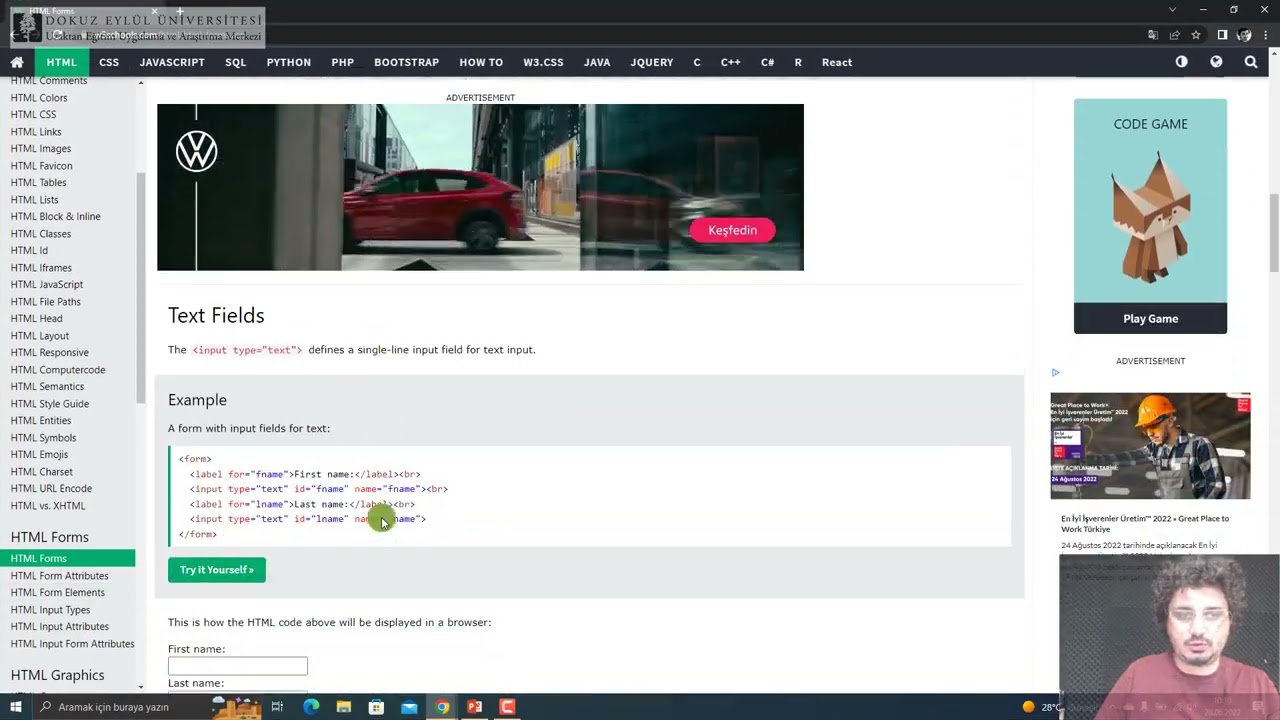The height and width of the screenshot is (720, 1280).
Task: Open HTML Semantics in the sidebar
Action: (x=47, y=387)
